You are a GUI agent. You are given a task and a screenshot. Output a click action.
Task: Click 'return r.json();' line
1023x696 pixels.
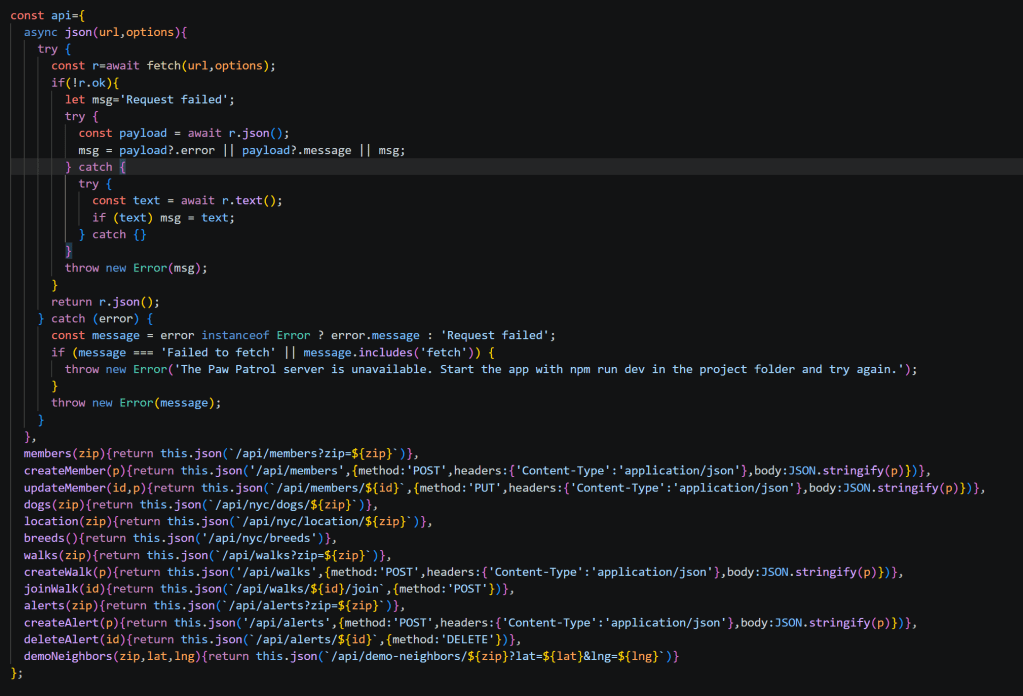105,301
